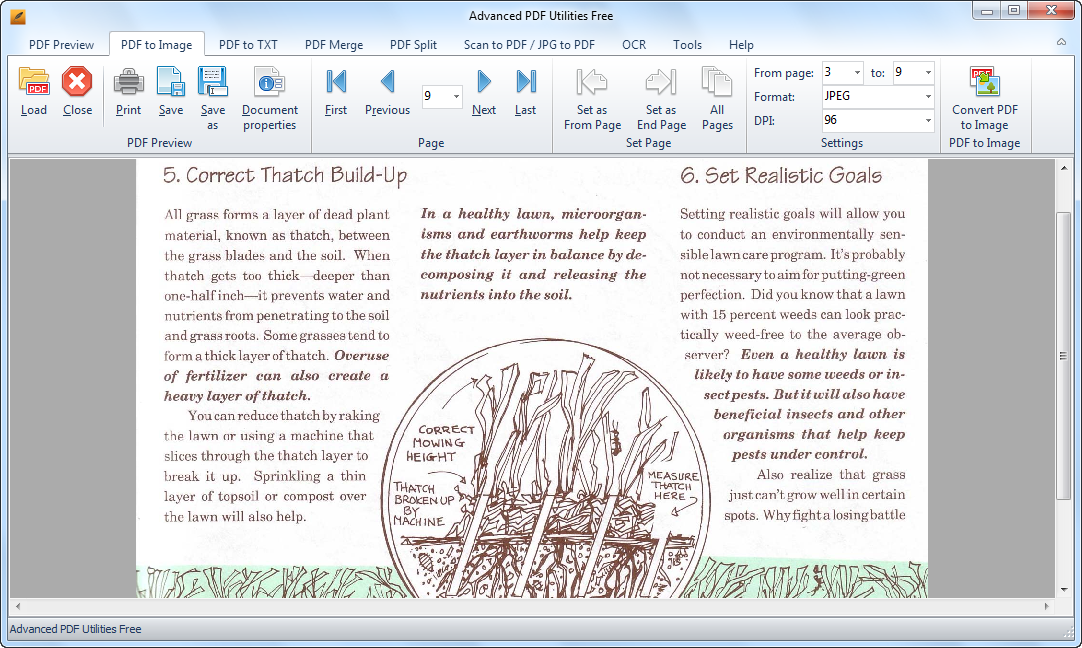Viewport: 1082px width, 648px height.
Task: Click Set as From Page icon
Action: click(x=592, y=82)
